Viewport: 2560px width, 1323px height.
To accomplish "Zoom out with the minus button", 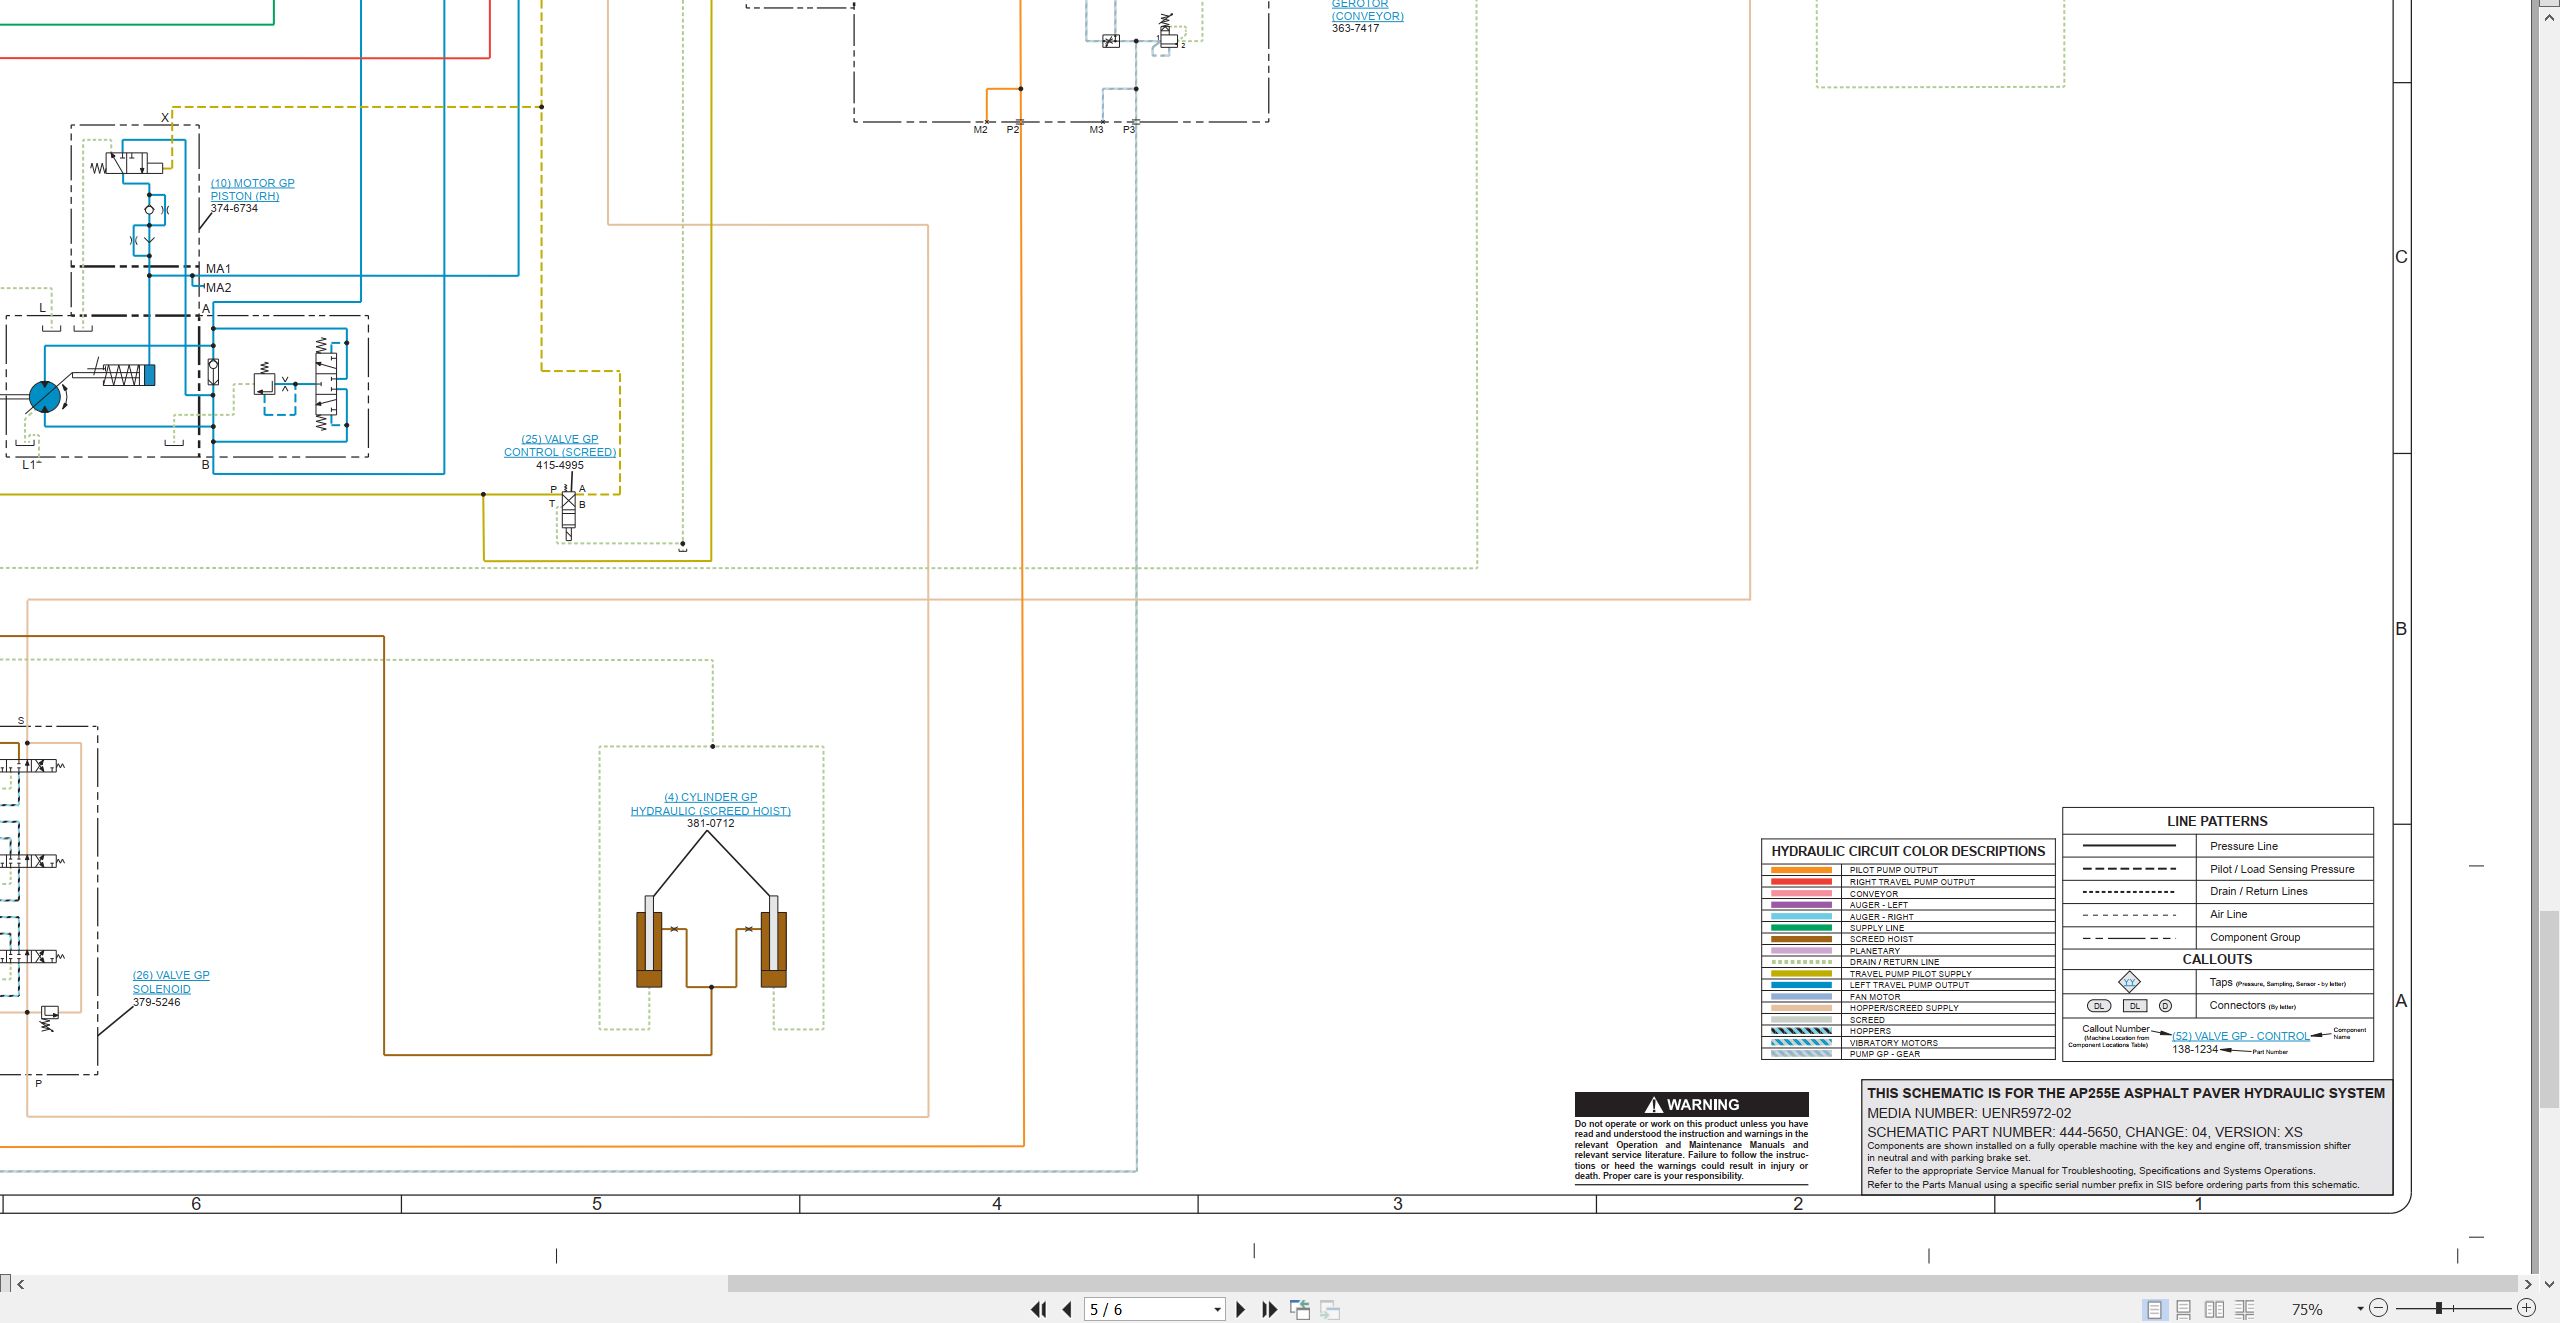I will (2379, 1308).
